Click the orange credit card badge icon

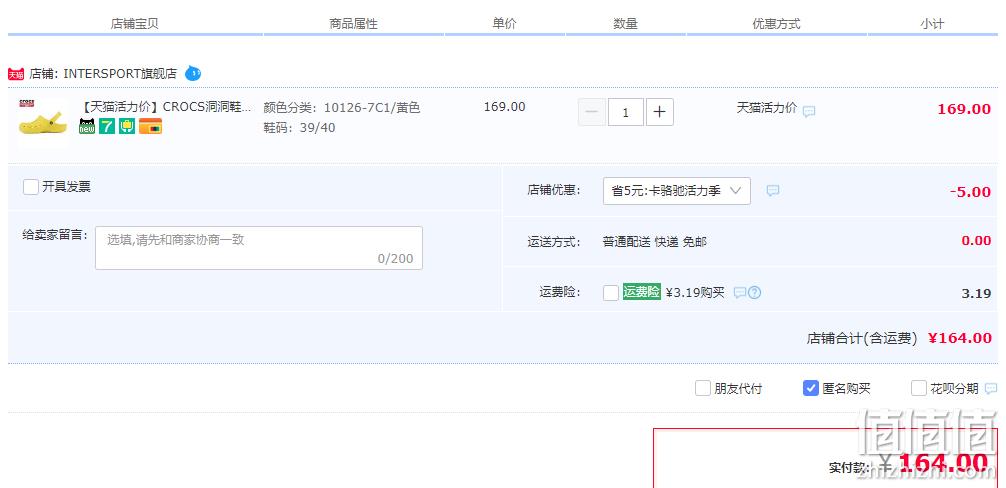[x=150, y=126]
